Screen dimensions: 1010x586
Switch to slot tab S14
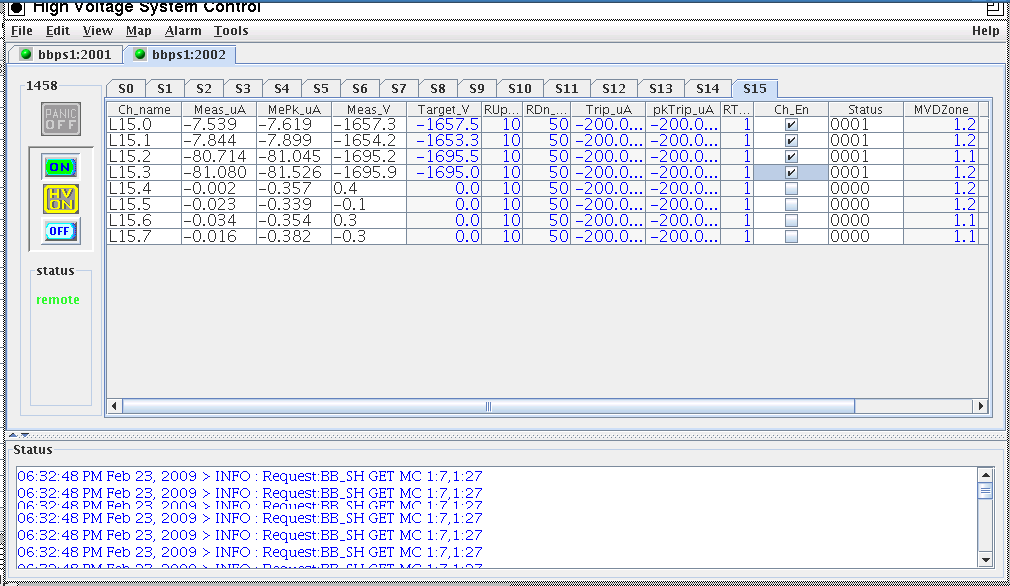(x=708, y=89)
